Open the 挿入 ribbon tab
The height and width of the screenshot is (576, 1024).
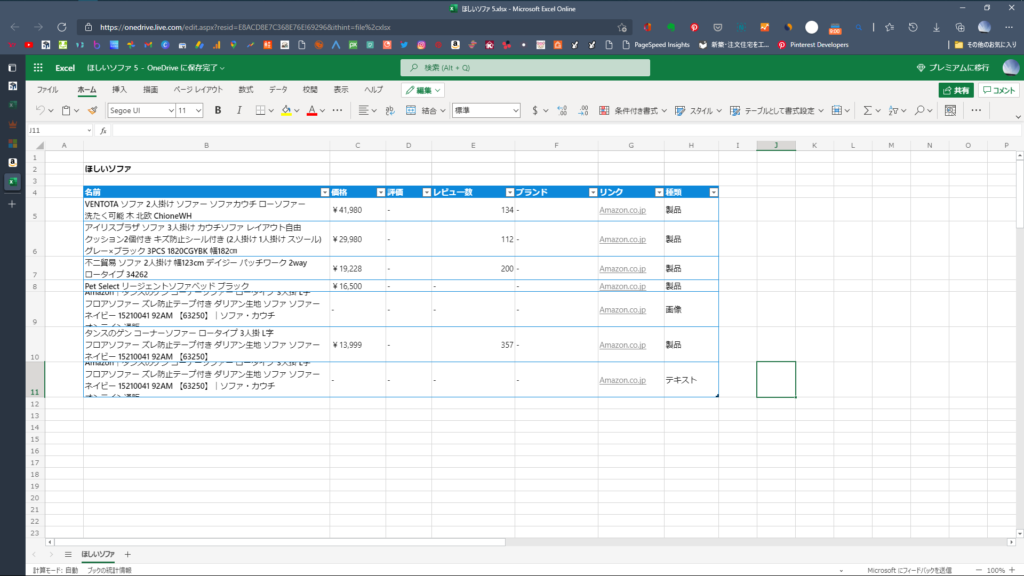pos(119,89)
